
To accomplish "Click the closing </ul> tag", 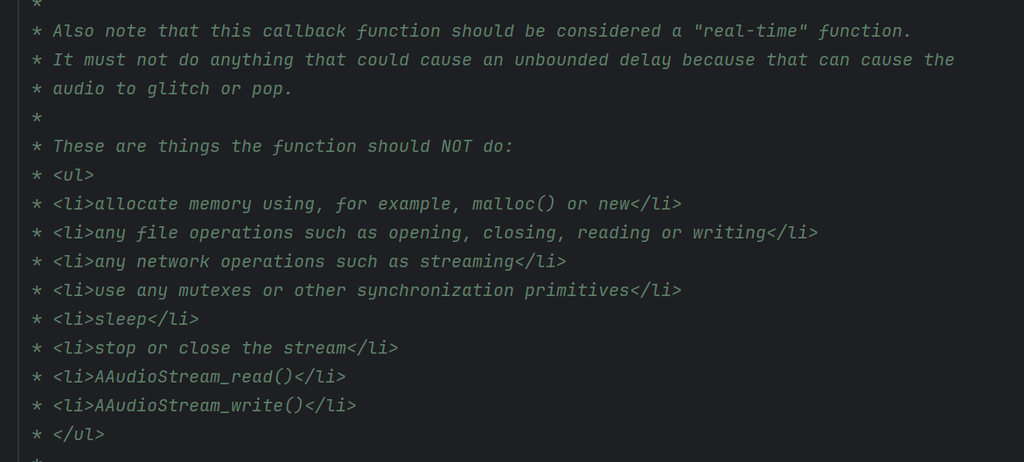I will coord(78,435).
